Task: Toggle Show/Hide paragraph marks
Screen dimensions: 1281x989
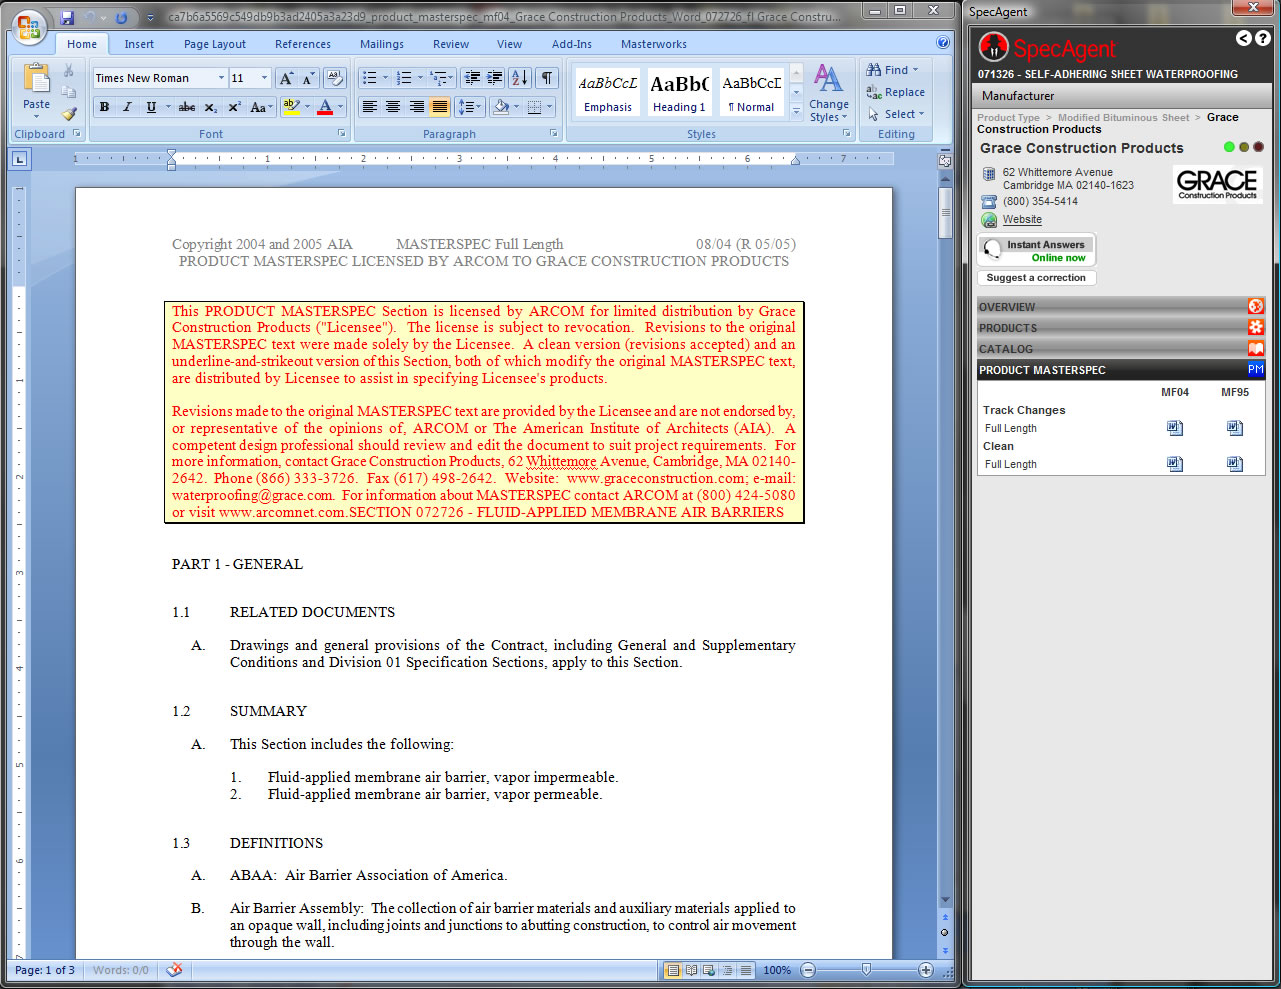Action: pyautogui.click(x=547, y=78)
